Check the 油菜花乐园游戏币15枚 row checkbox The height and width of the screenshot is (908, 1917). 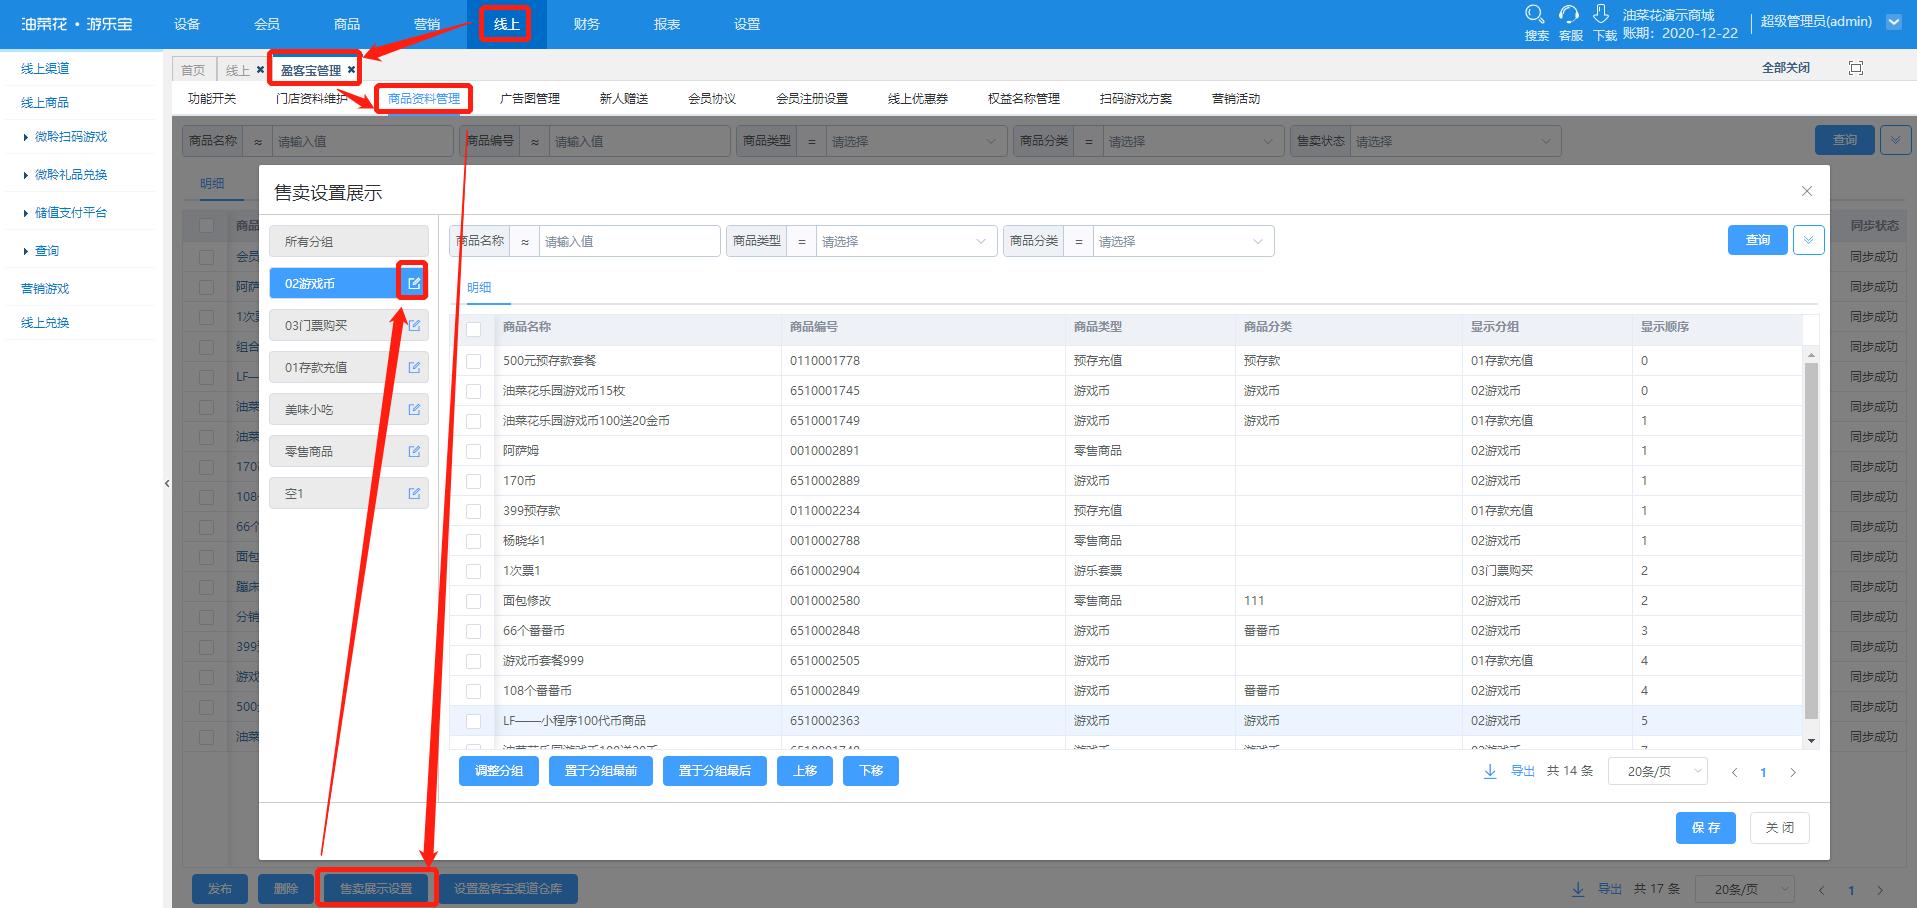tap(474, 391)
